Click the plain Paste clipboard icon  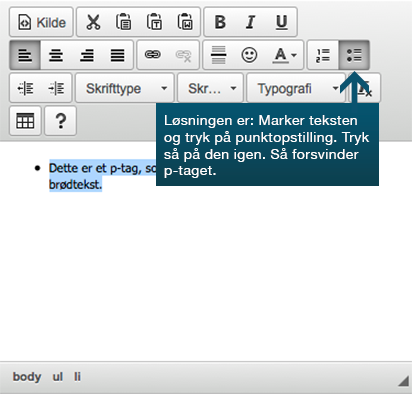tap(123, 22)
